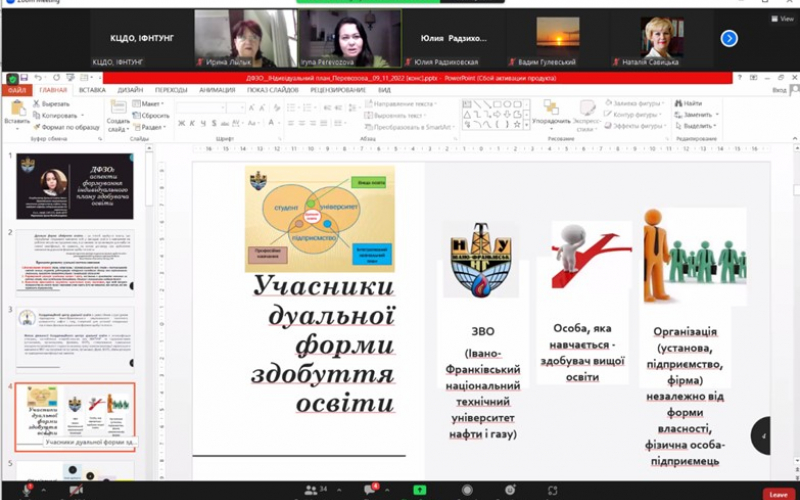Open the font name combo box
The width and height of the screenshot is (800, 500).
(201, 108)
